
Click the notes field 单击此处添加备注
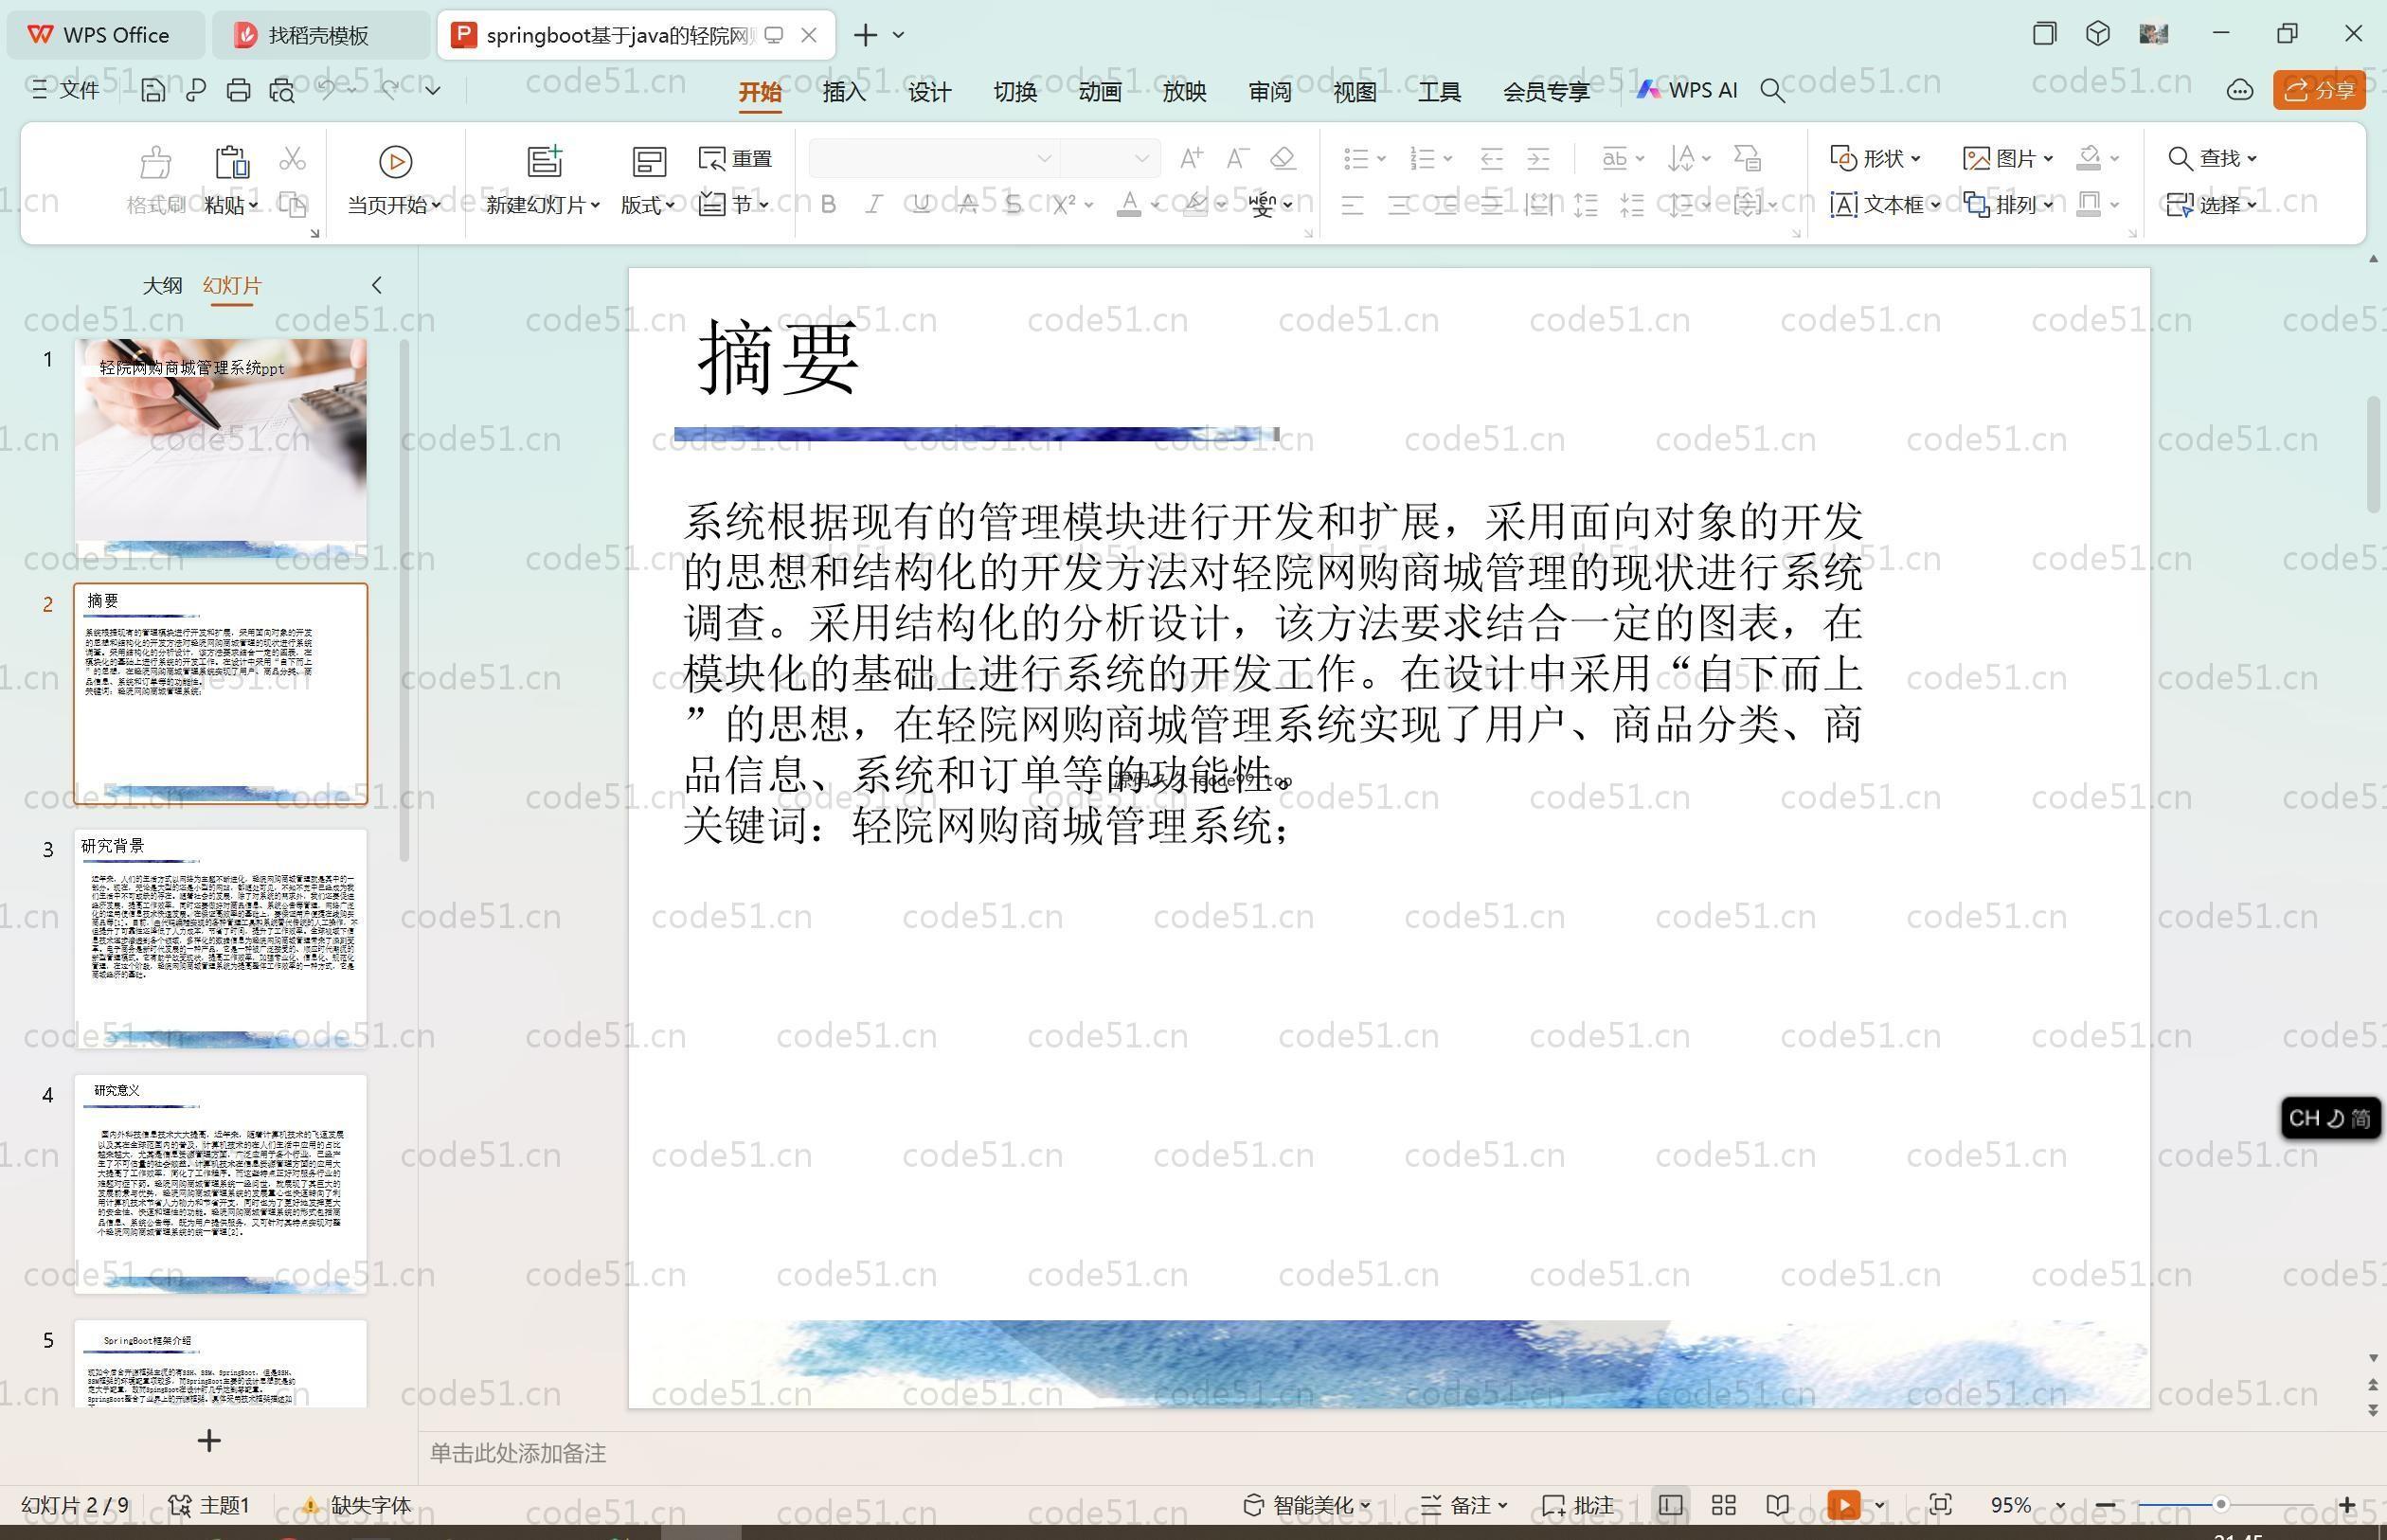(518, 1453)
